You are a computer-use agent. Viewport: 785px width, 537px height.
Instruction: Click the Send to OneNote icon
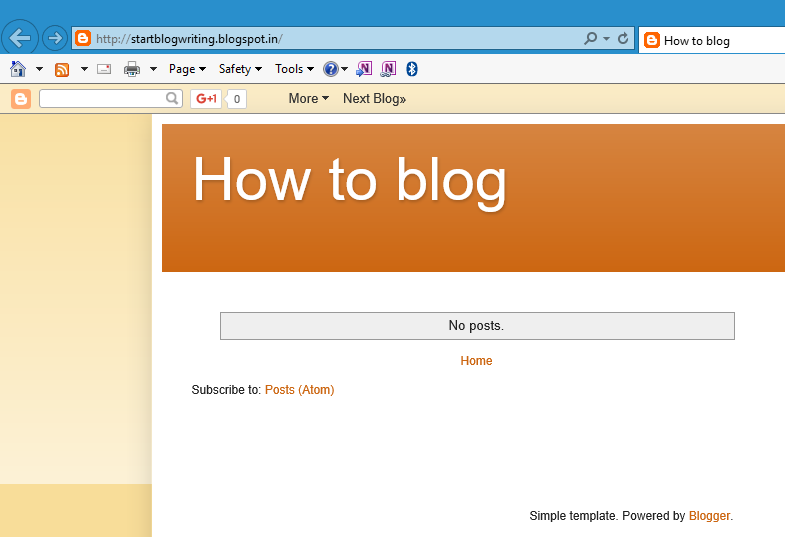(x=364, y=69)
